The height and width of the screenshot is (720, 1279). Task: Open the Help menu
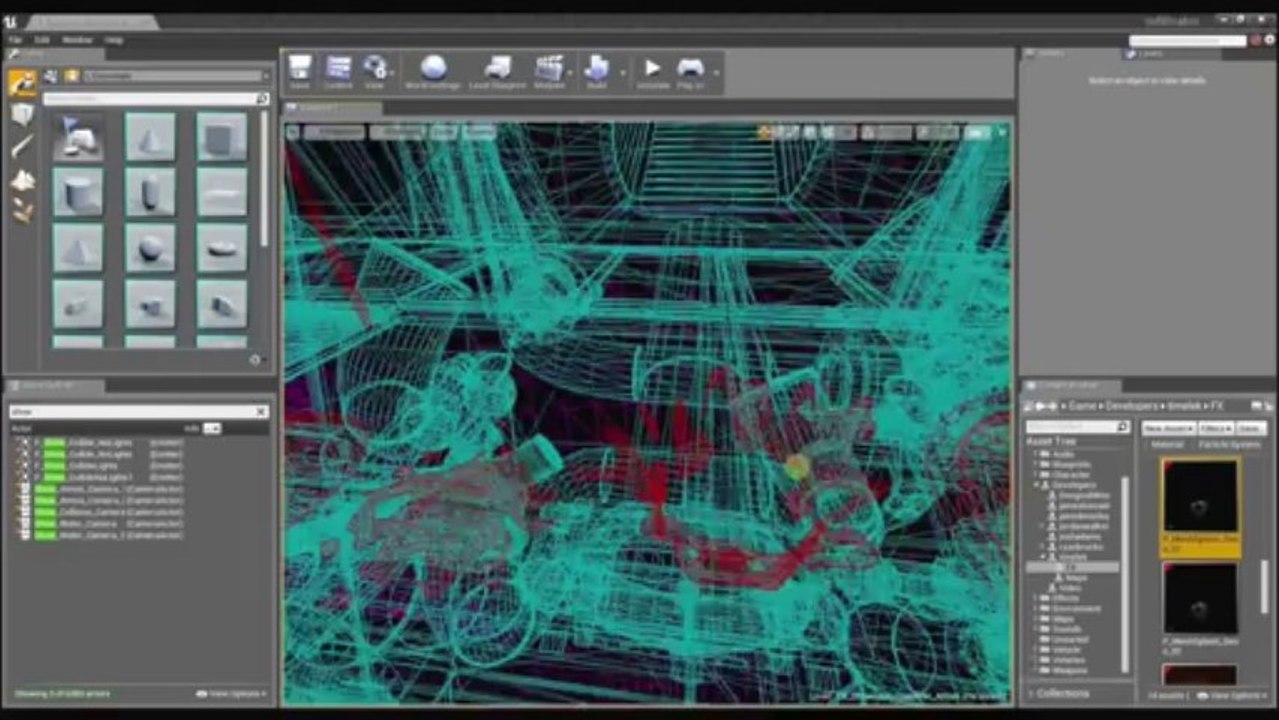(x=114, y=40)
